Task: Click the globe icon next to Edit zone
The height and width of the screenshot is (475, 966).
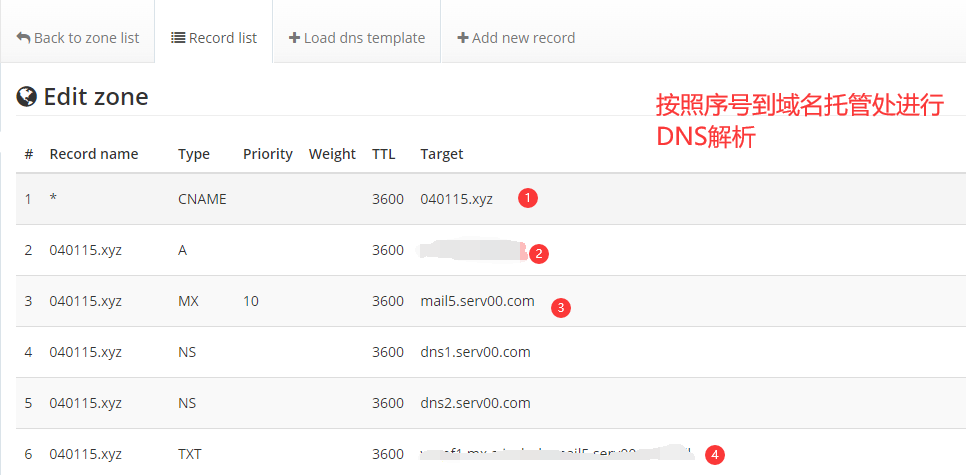Action: [27, 97]
